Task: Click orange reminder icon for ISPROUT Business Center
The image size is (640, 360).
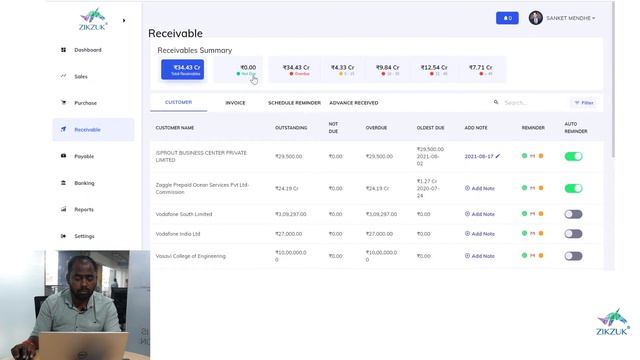Action: 541,156
